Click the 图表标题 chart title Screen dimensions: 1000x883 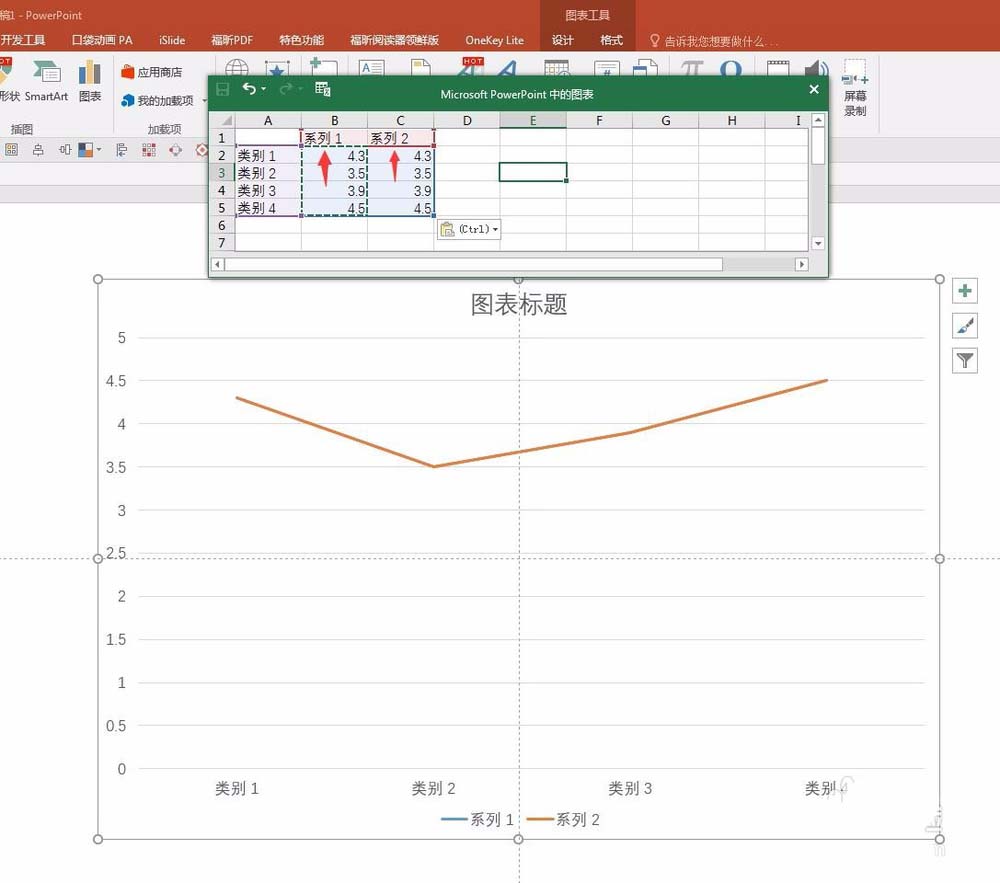[x=518, y=304]
